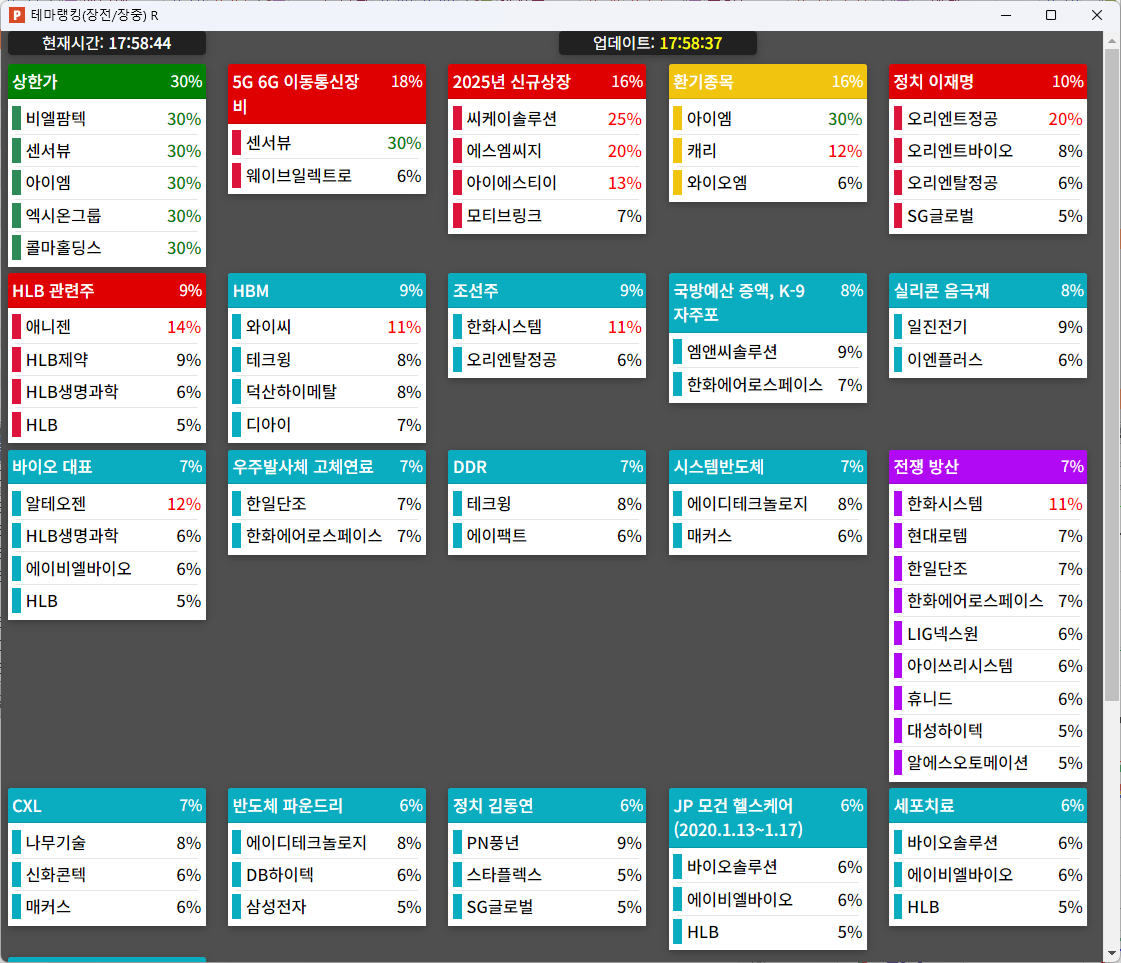Click the CXL theme header

(107, 806)
